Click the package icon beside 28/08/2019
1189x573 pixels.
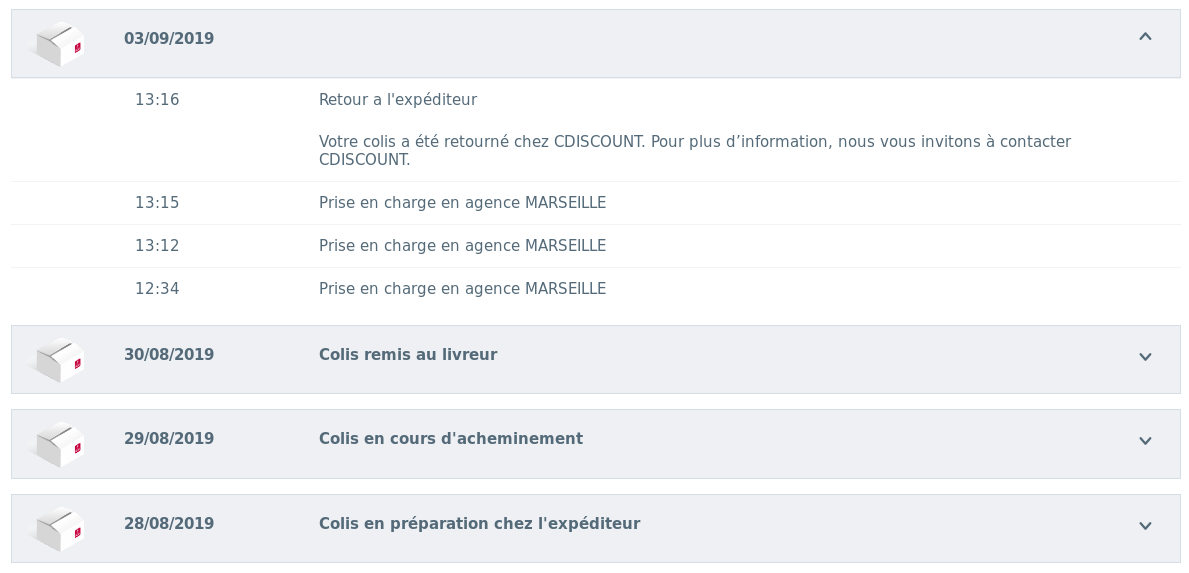coord(60,529)
